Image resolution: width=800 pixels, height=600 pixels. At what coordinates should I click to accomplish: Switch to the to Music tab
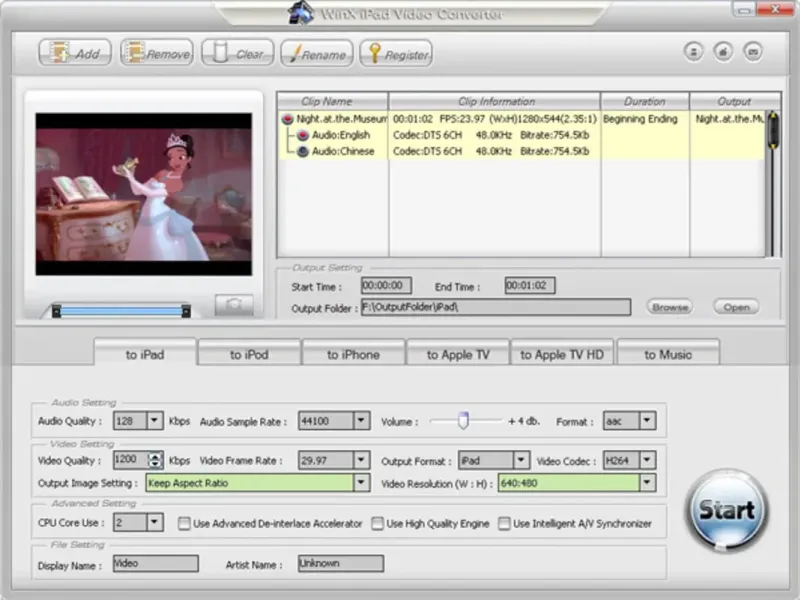[x=668, y=352]
